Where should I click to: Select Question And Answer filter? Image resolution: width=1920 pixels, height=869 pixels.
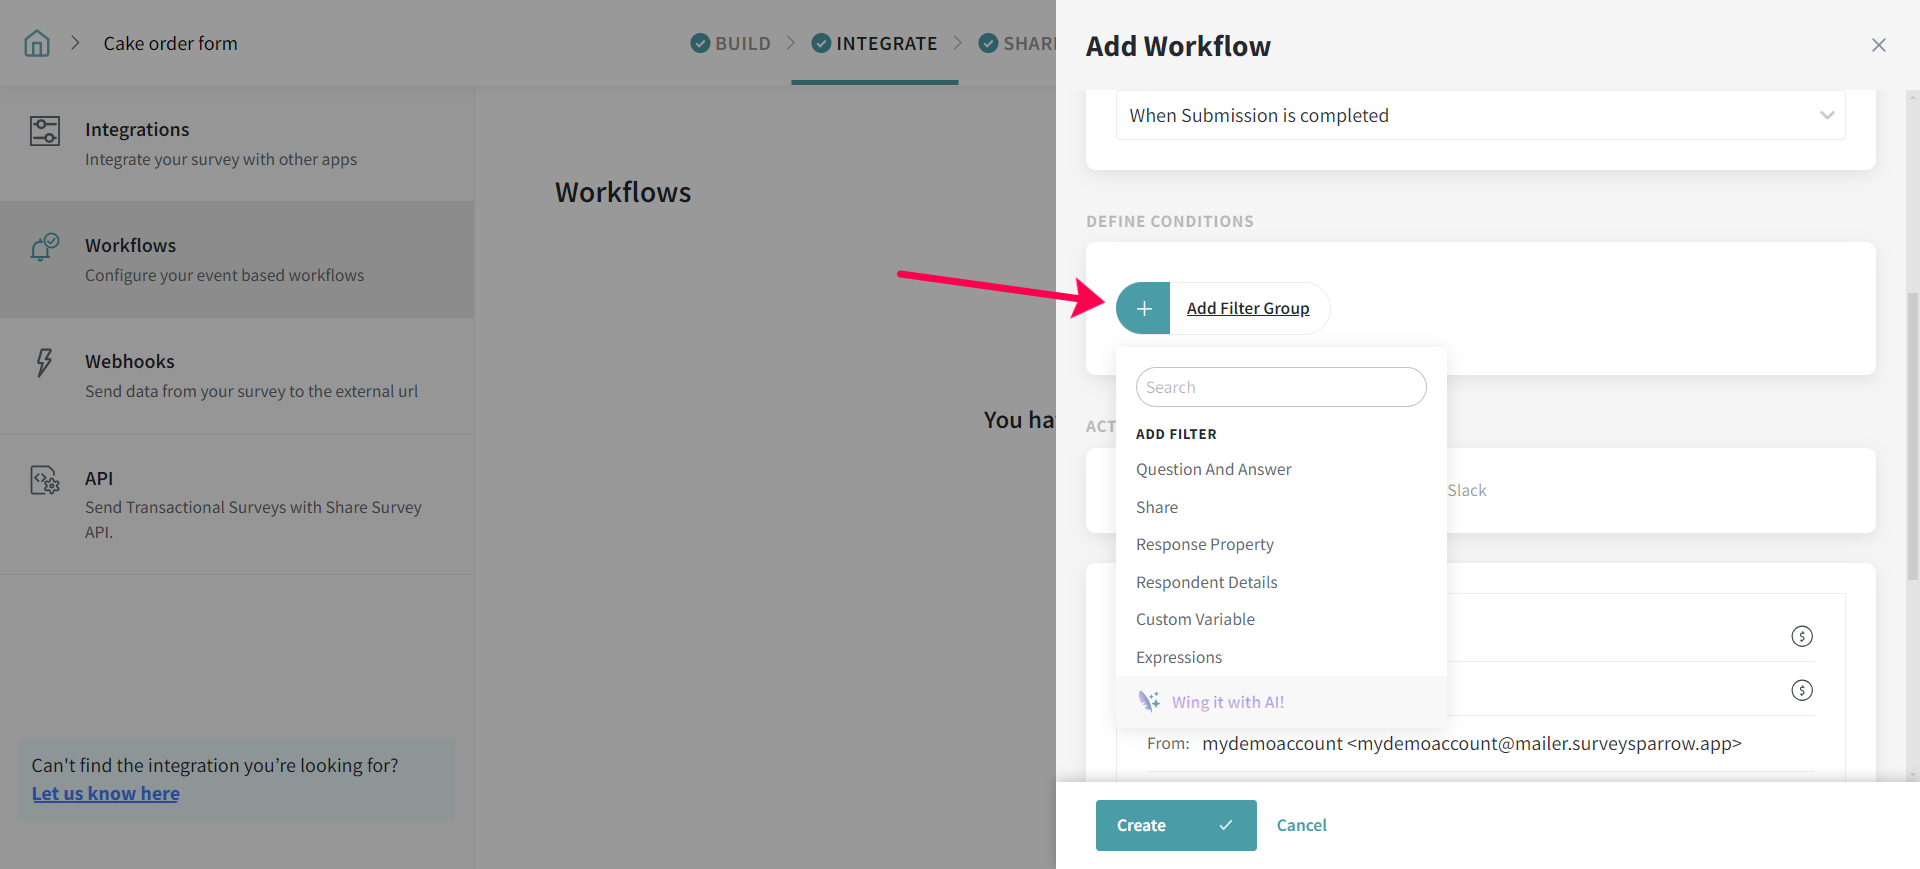(x=1213, y=469)
